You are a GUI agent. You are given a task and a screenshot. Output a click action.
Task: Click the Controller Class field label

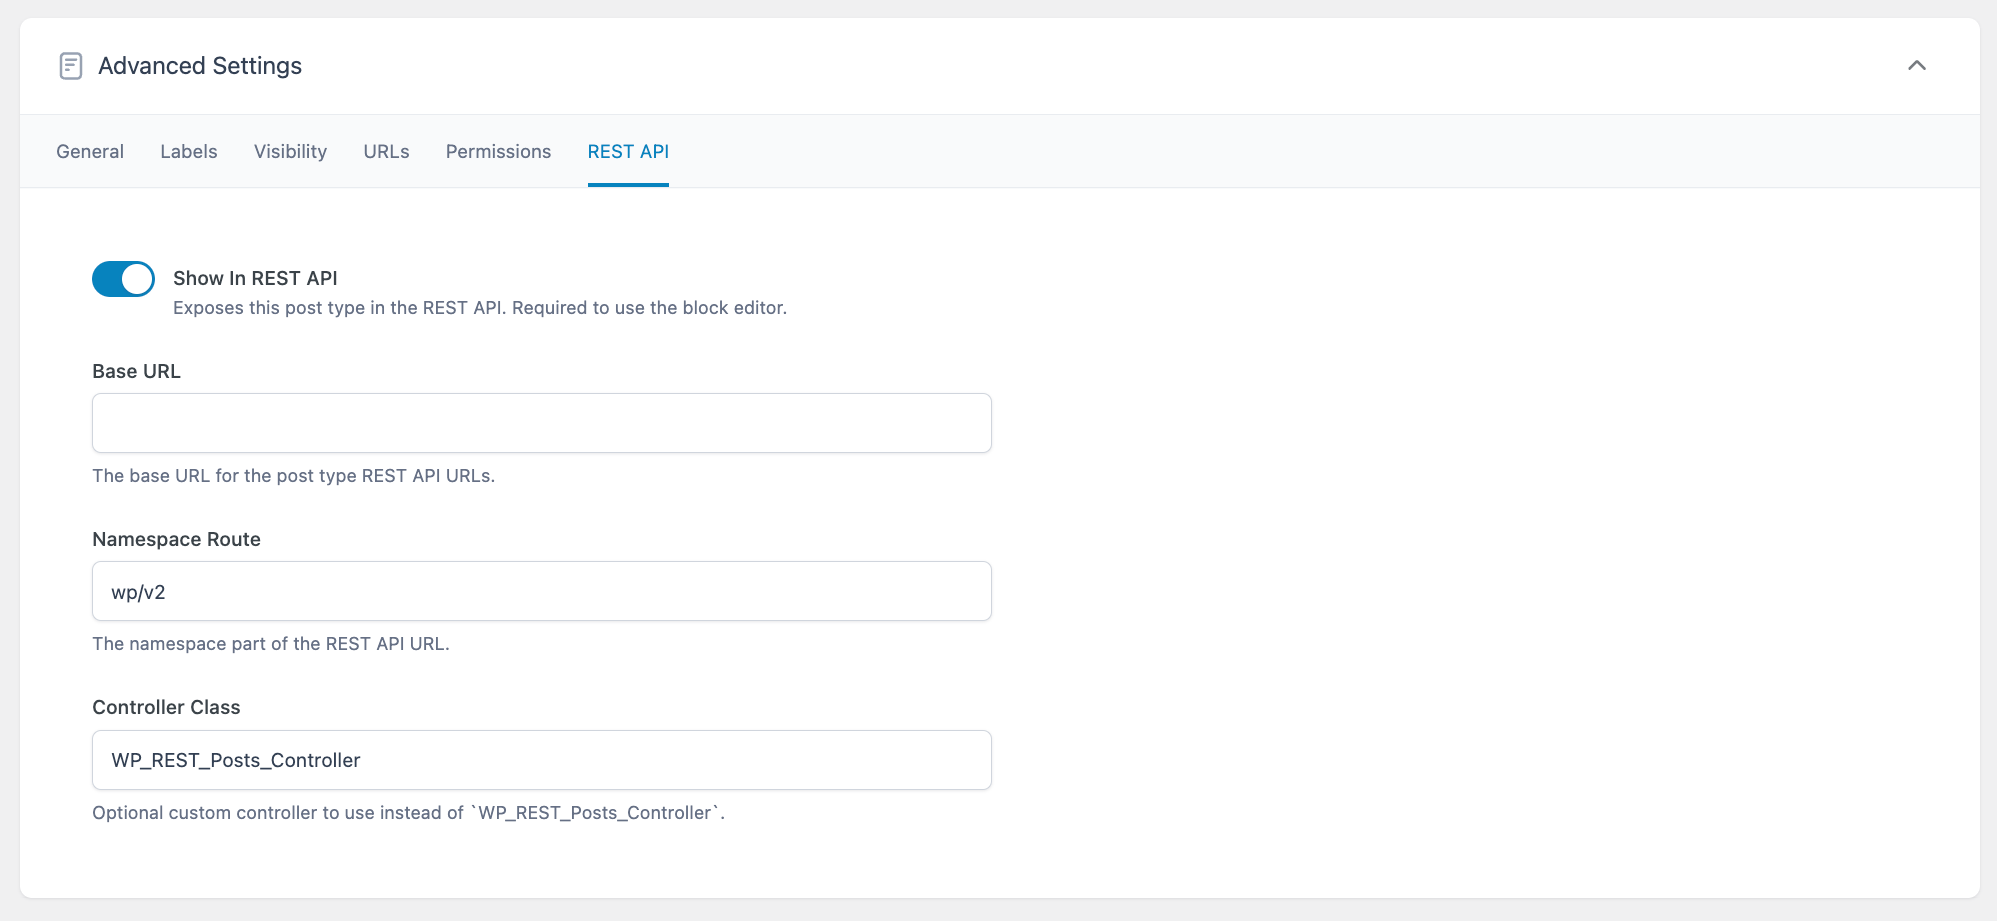point(166,707)
